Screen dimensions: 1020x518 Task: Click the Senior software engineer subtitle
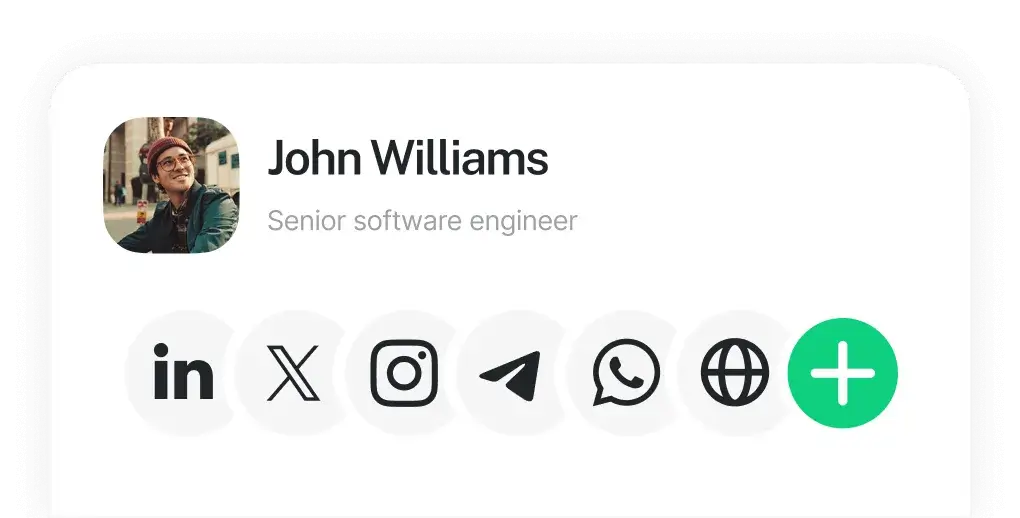tap(422, 221)
